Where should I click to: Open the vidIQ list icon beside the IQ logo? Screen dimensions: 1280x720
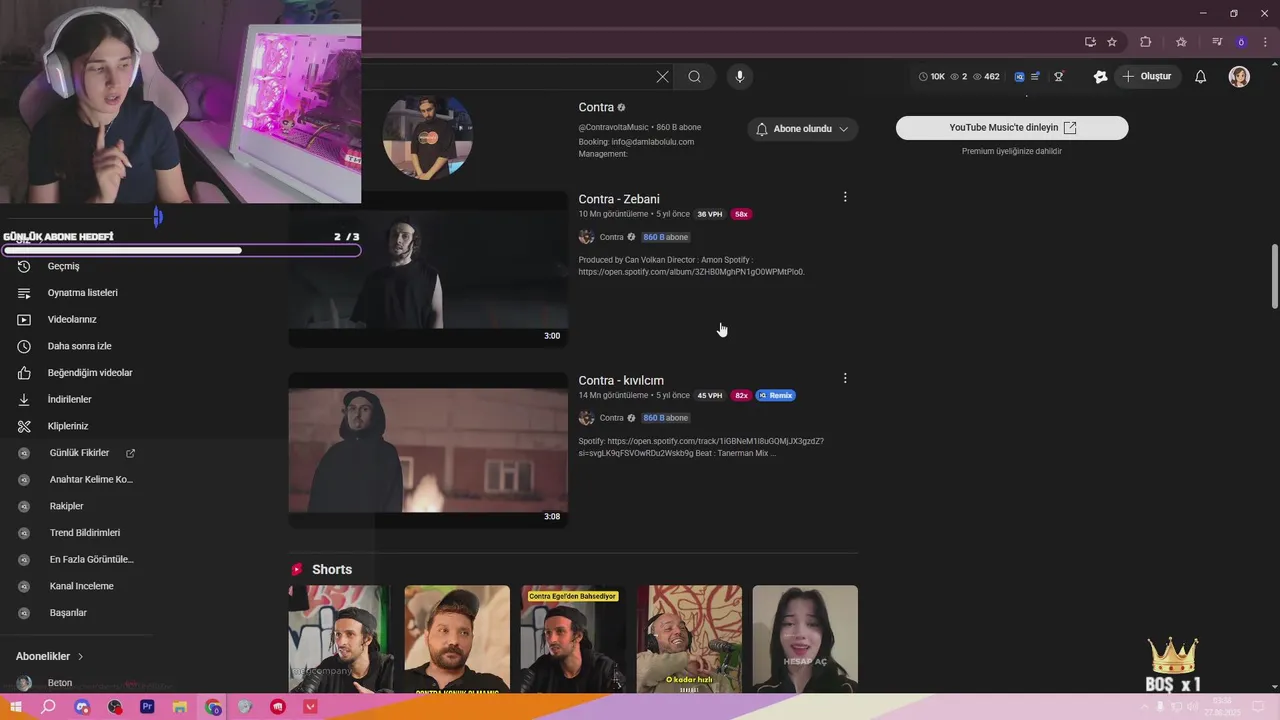[1035, 77]
